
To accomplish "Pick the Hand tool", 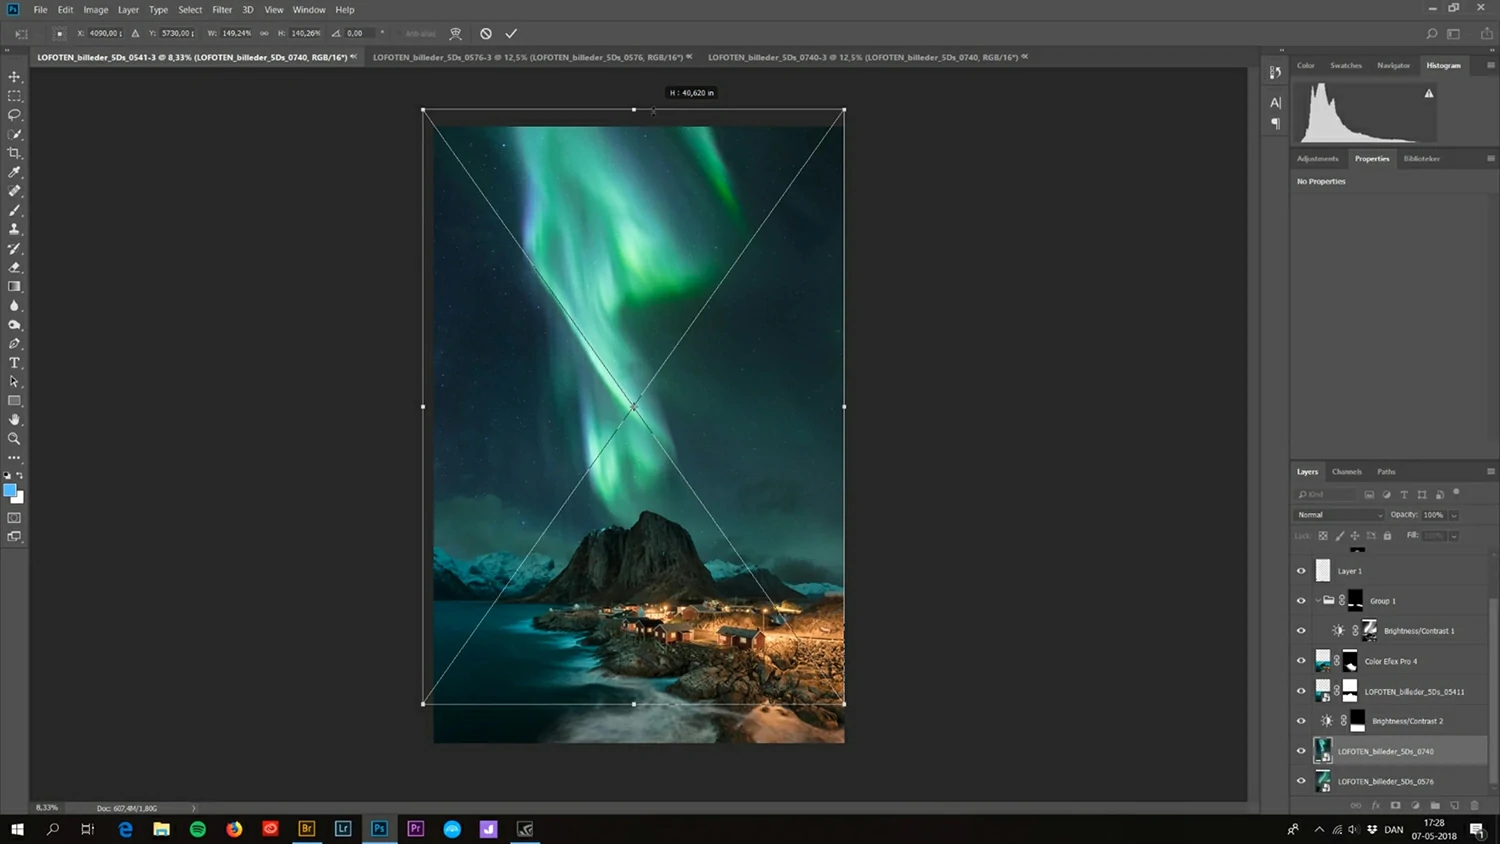I will pos(14,420).
